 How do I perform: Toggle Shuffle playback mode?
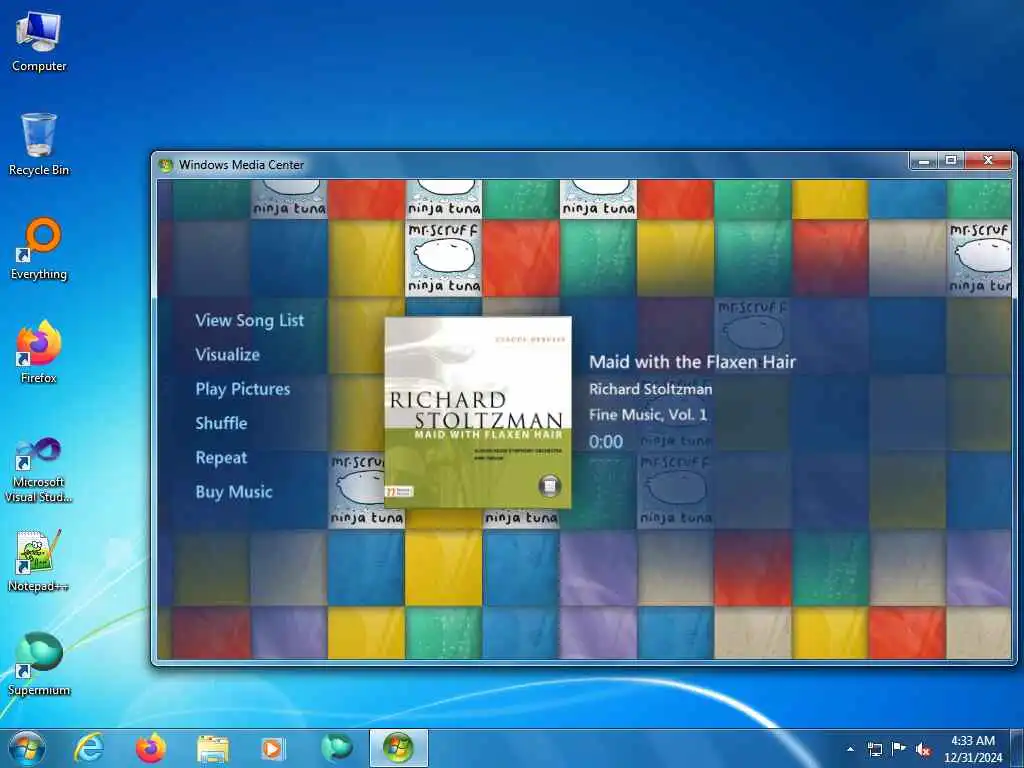[x=221, y=423]
